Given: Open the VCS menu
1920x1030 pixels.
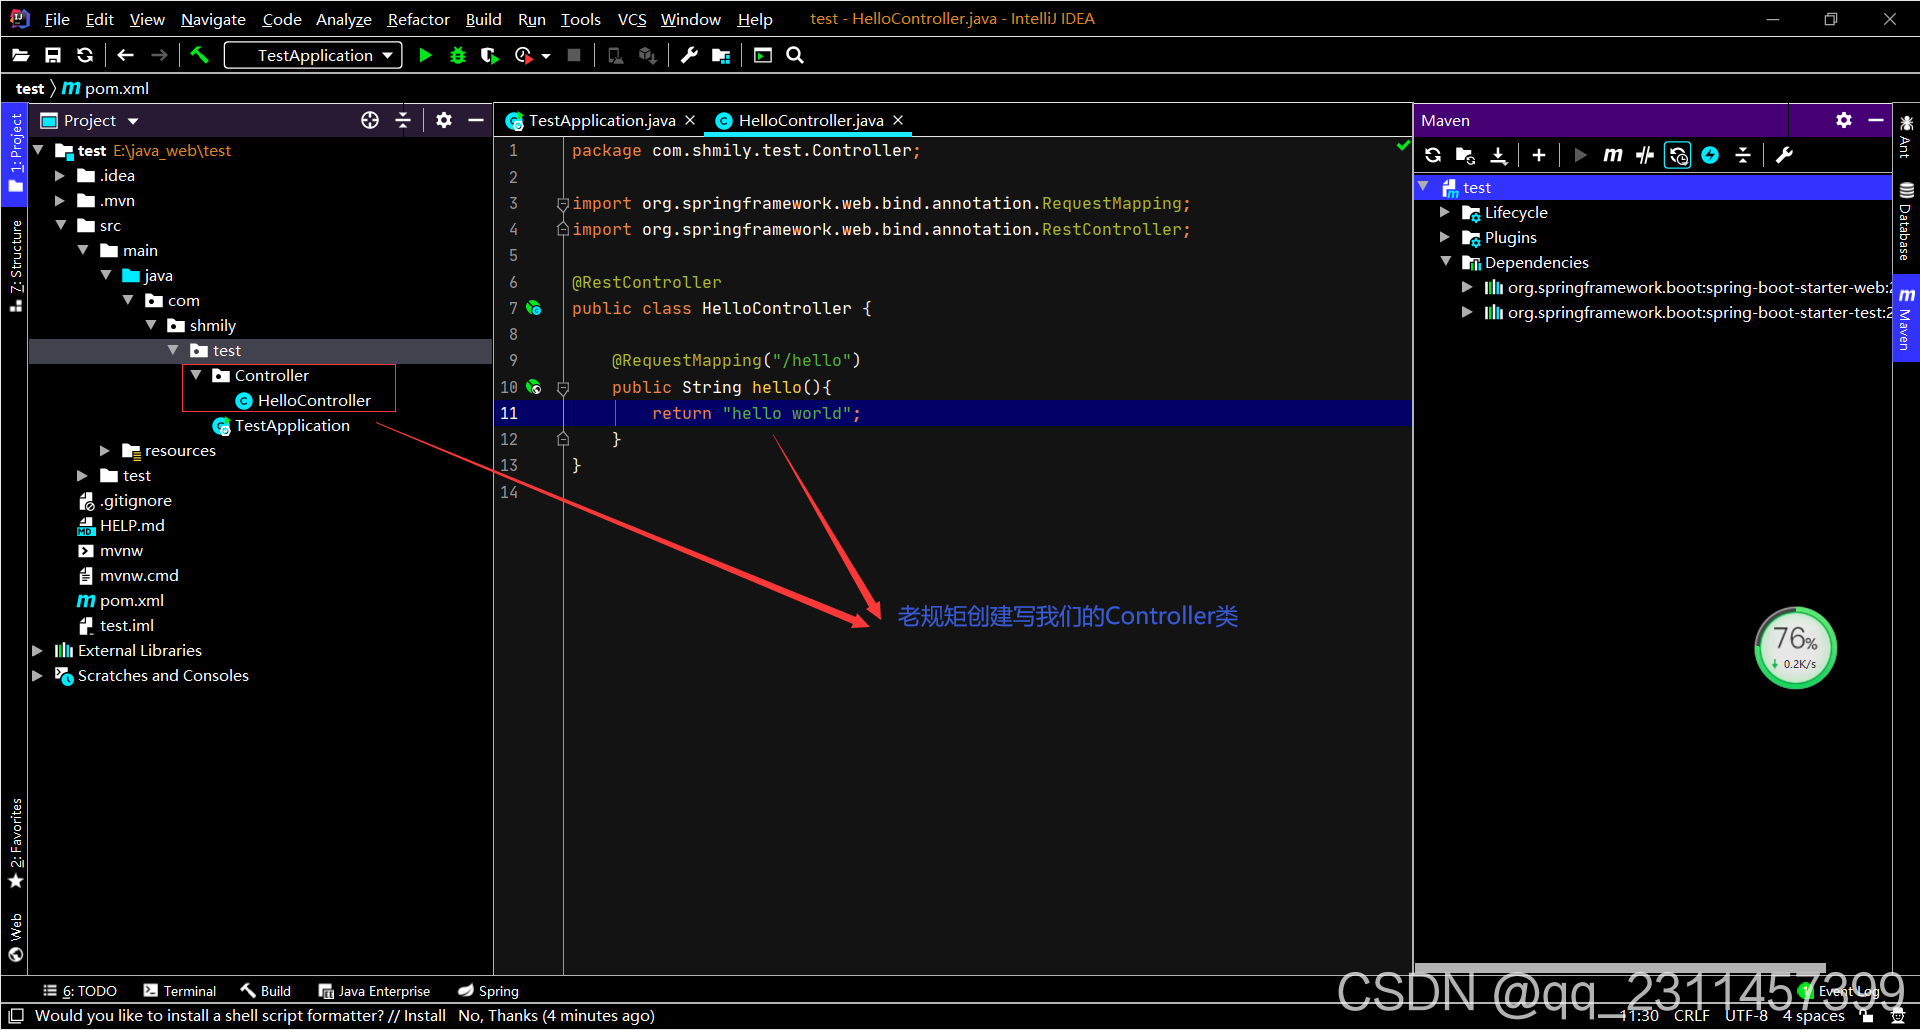Looking at the screenshot, I should pos(632,19).
